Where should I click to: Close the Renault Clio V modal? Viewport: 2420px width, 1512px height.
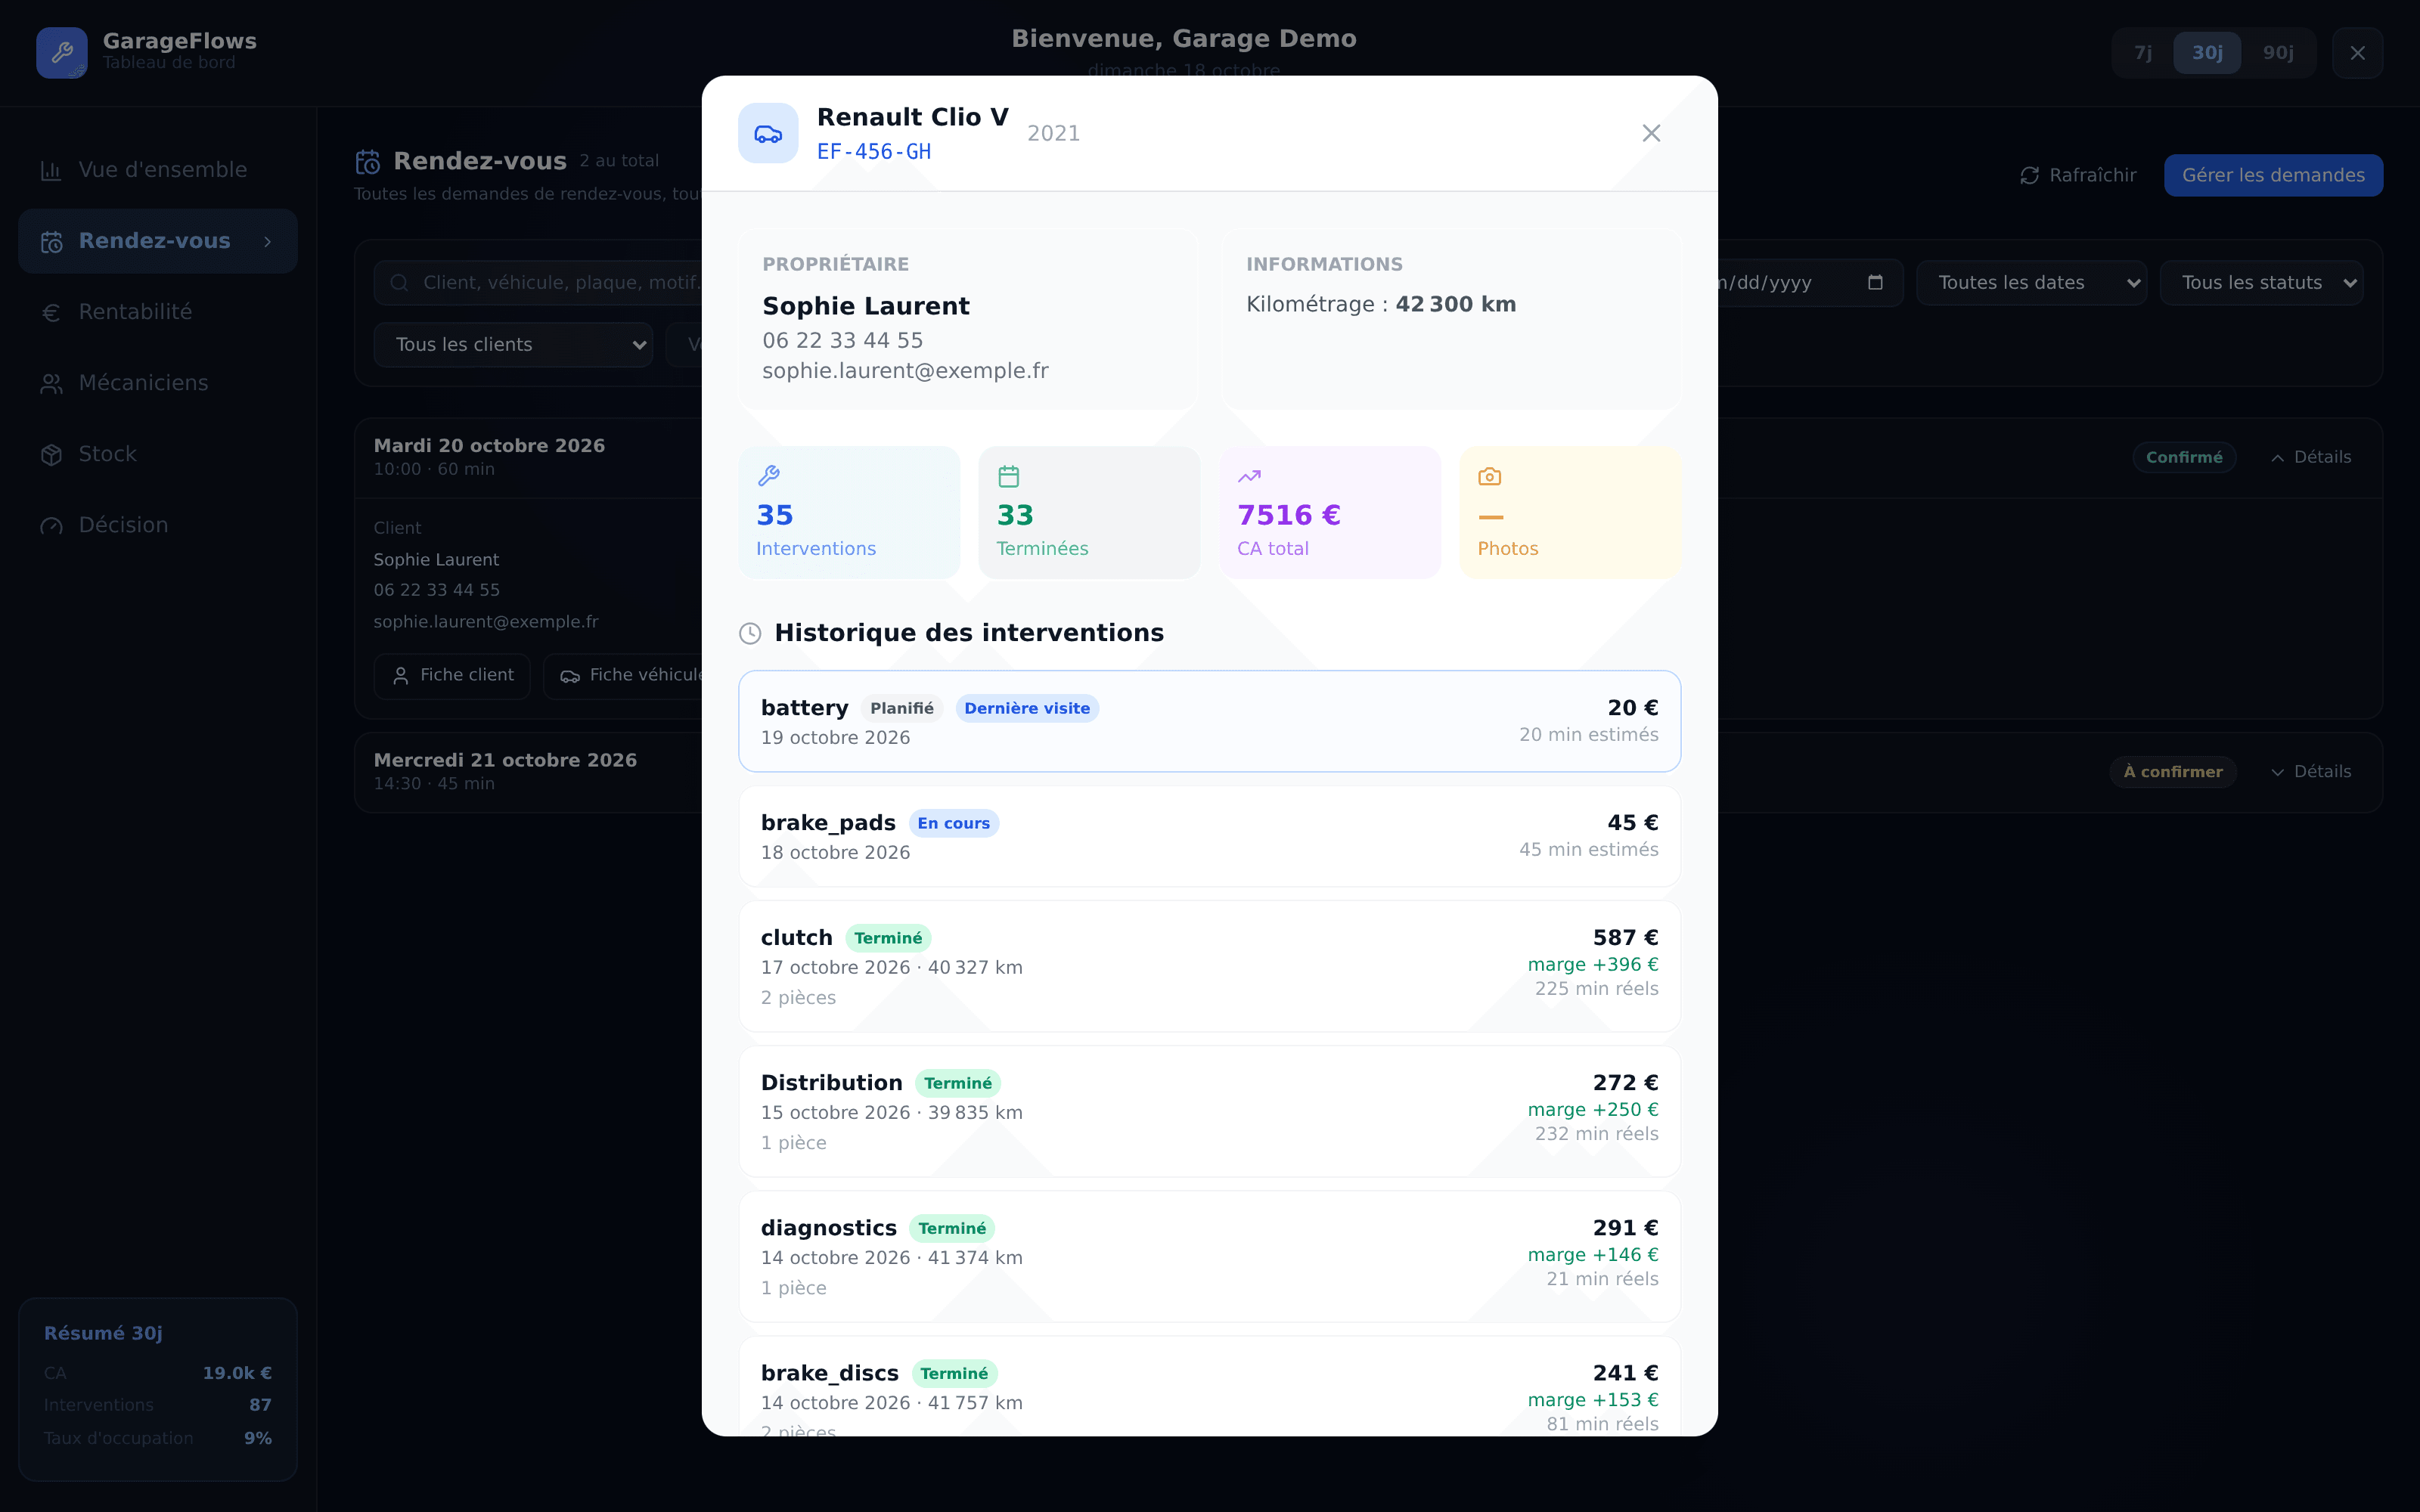tap(1651, 133)
